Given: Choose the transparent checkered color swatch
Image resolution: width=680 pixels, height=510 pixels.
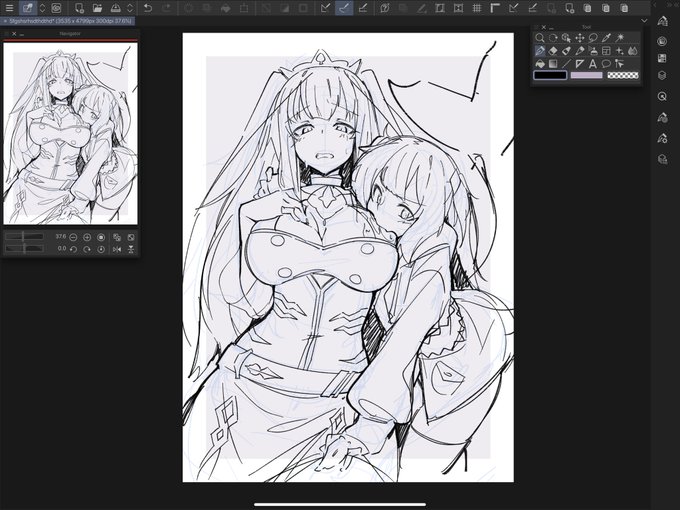Looking at the screenshot, I should click(x=623, y=75).
